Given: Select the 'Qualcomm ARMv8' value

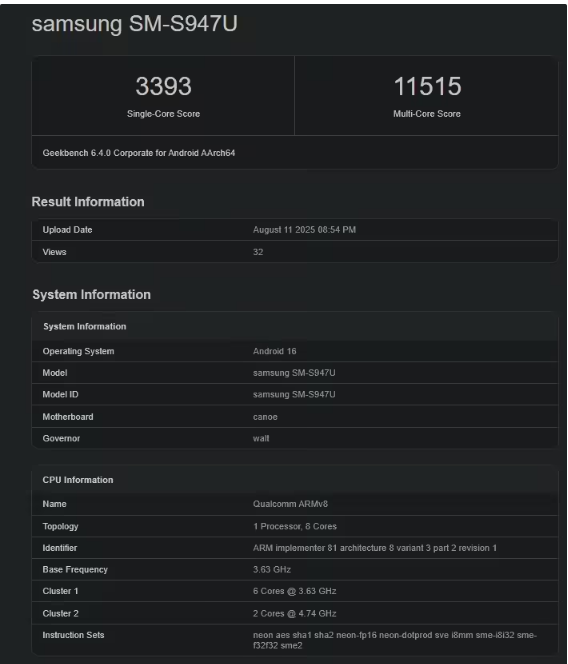Looking at the screenshot, I should point(290,504).
